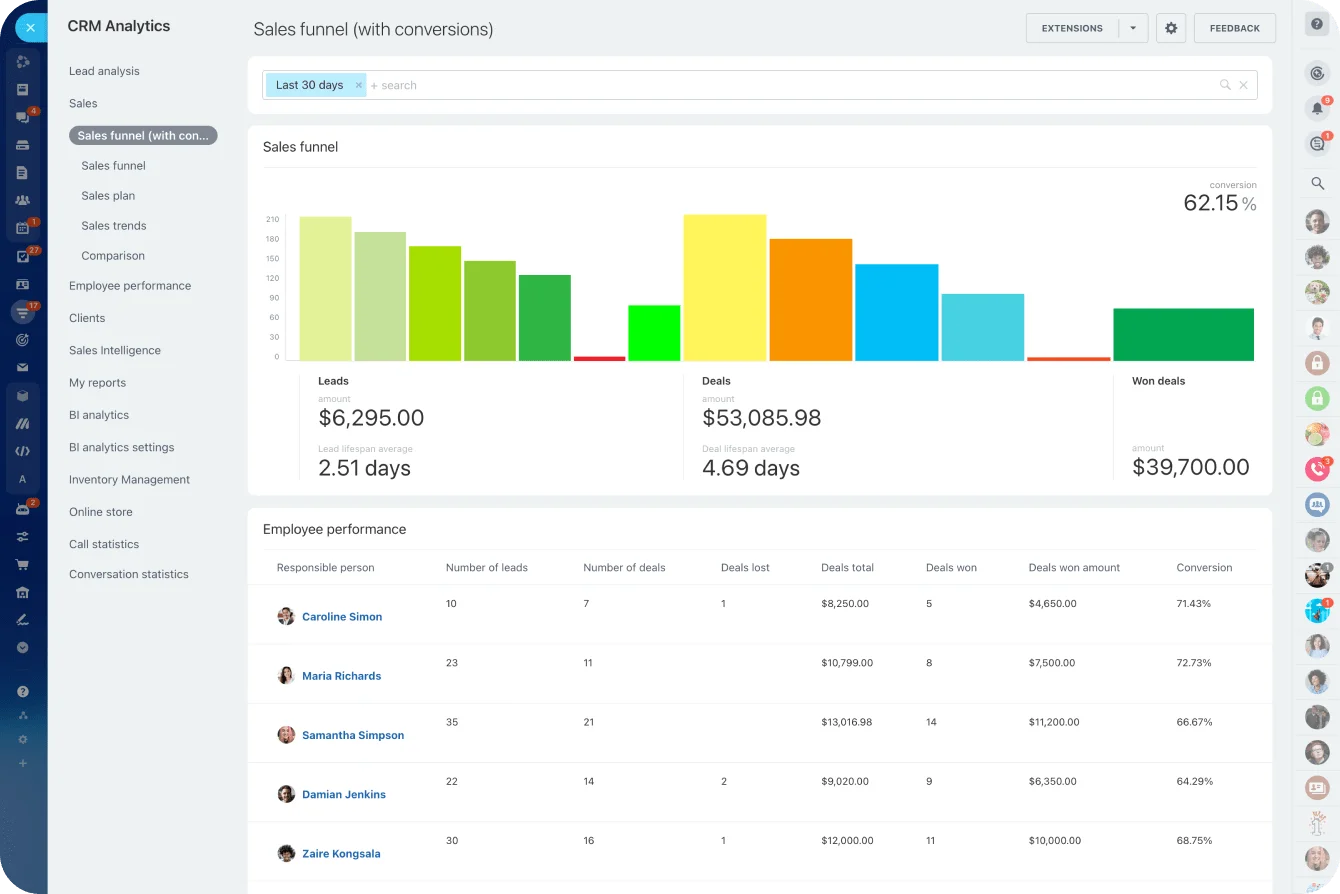
Task: Select the BI analytics chart icon
Action: point(24,423)
